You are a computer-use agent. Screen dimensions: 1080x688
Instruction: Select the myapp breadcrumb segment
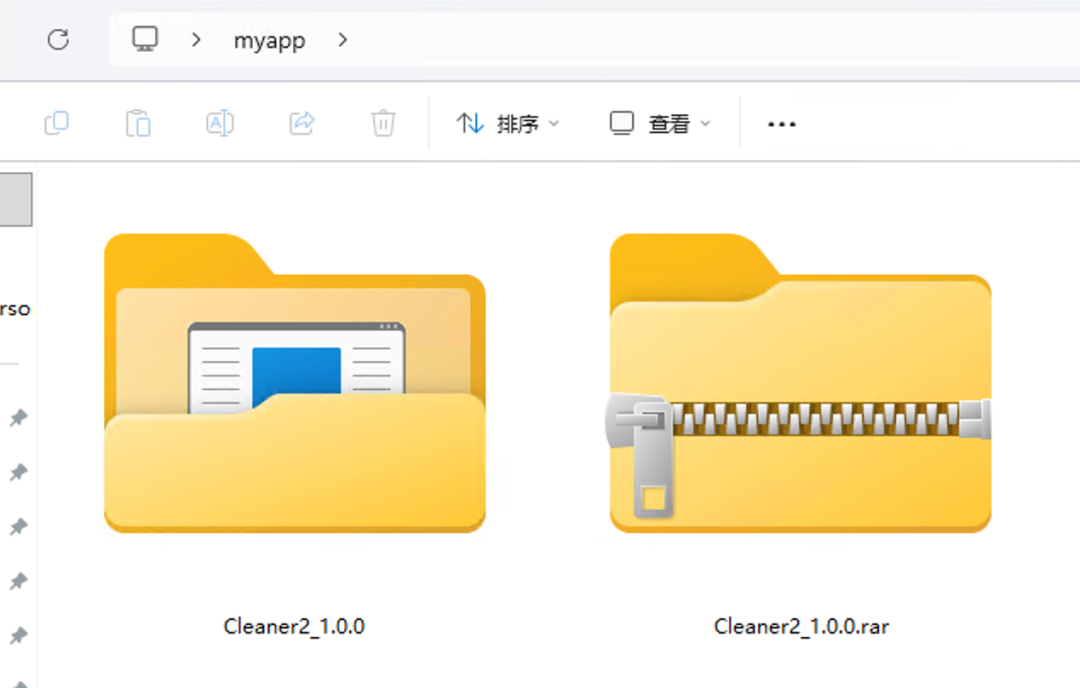click(269, 41)
